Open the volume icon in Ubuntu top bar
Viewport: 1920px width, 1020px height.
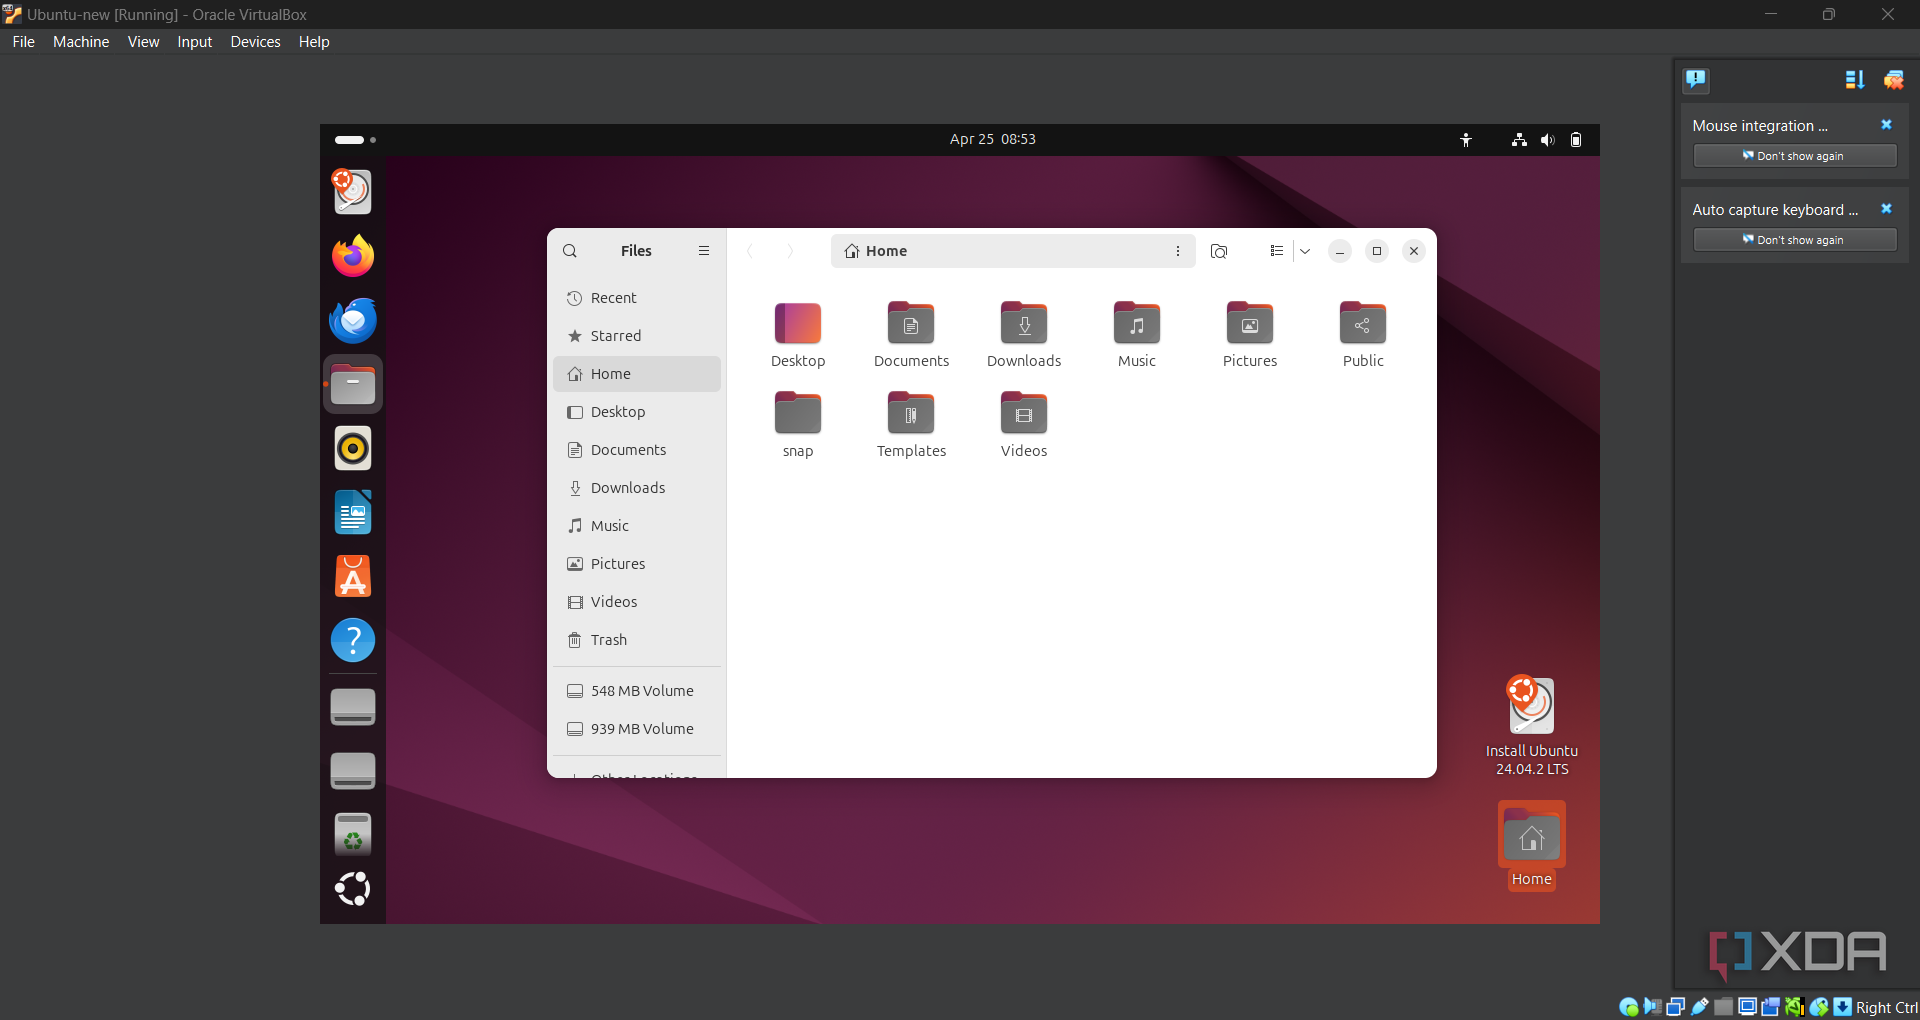tap(1548, 140)
